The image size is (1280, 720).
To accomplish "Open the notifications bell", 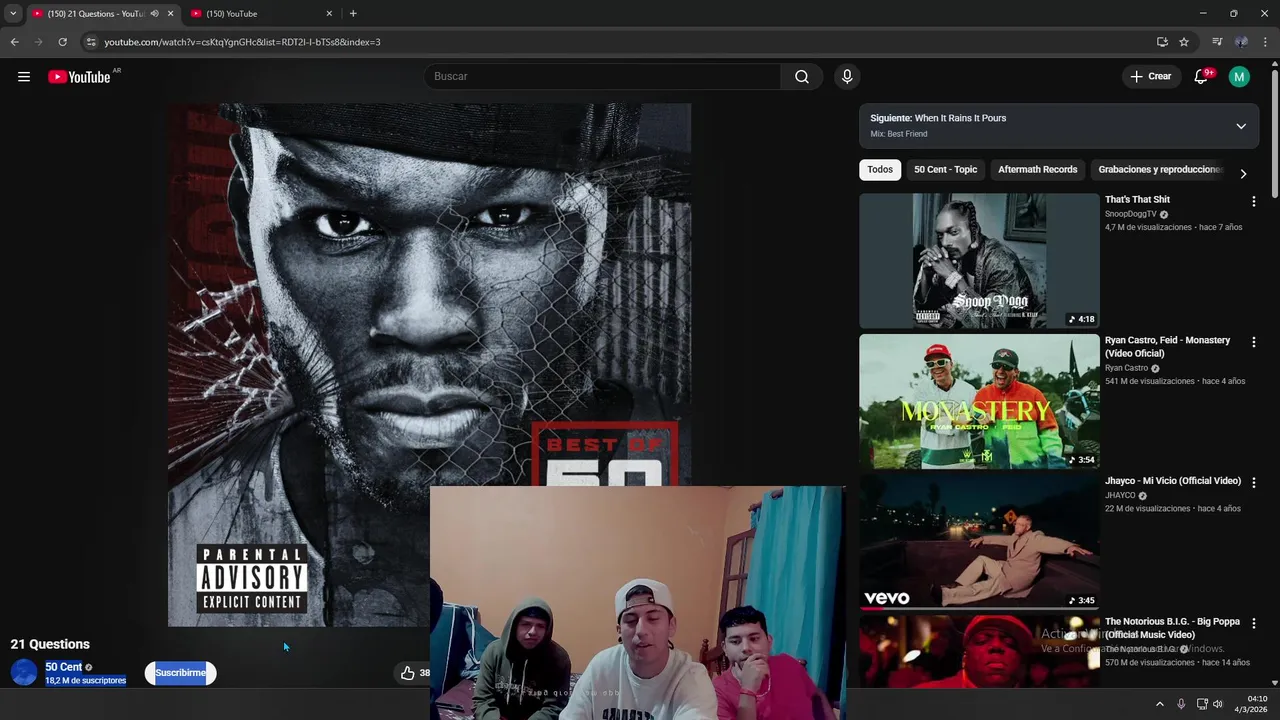I will tap(1201, 77).
